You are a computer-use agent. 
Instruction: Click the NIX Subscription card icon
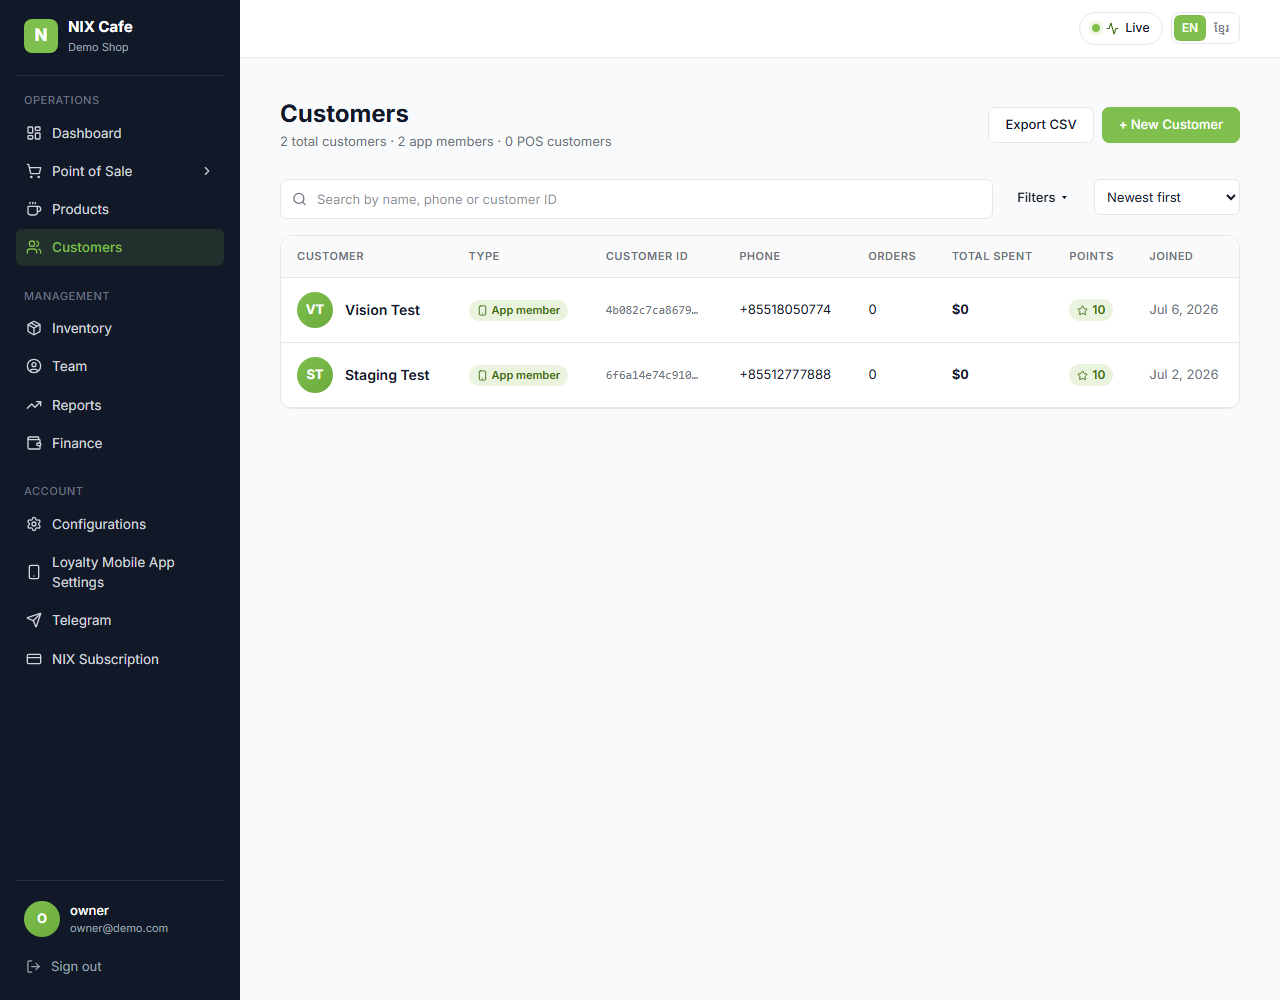34,659
